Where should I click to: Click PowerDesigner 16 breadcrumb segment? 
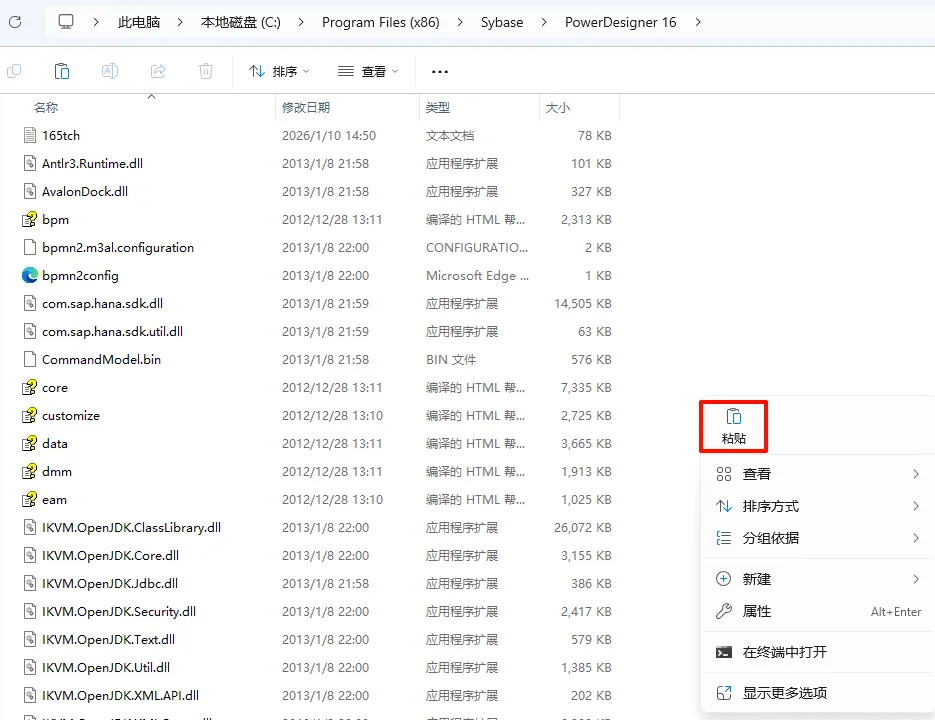621,22
